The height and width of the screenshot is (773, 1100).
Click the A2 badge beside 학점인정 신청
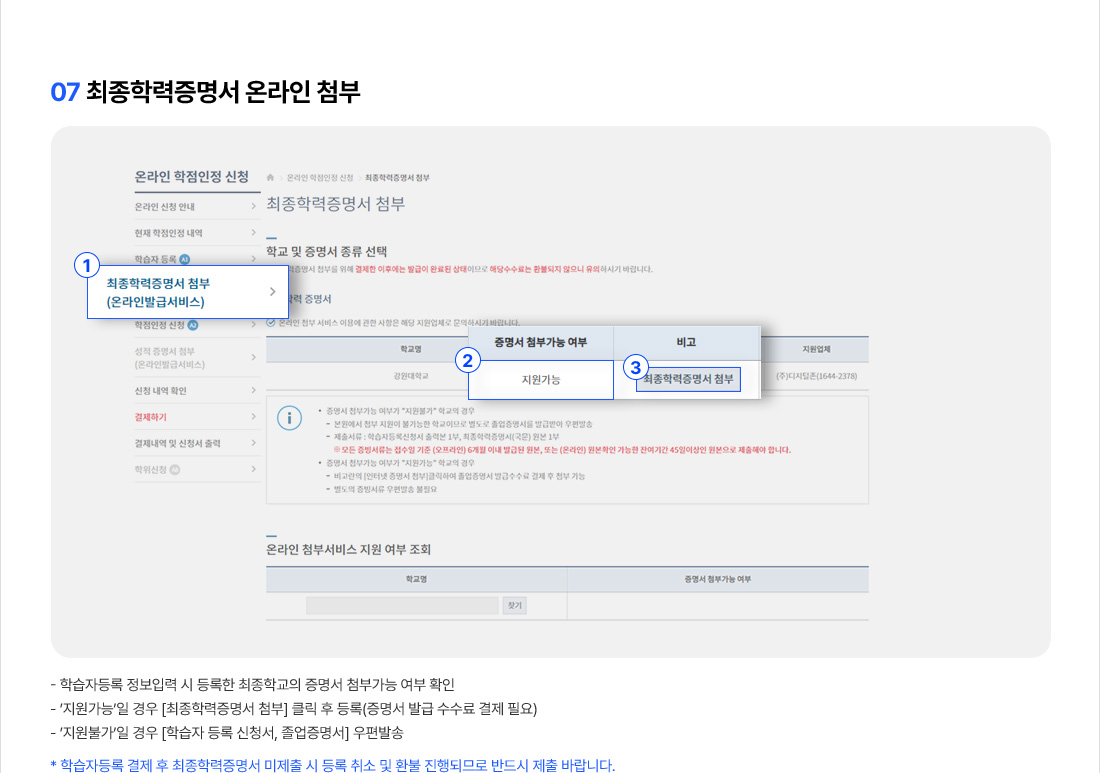(193, 325)
